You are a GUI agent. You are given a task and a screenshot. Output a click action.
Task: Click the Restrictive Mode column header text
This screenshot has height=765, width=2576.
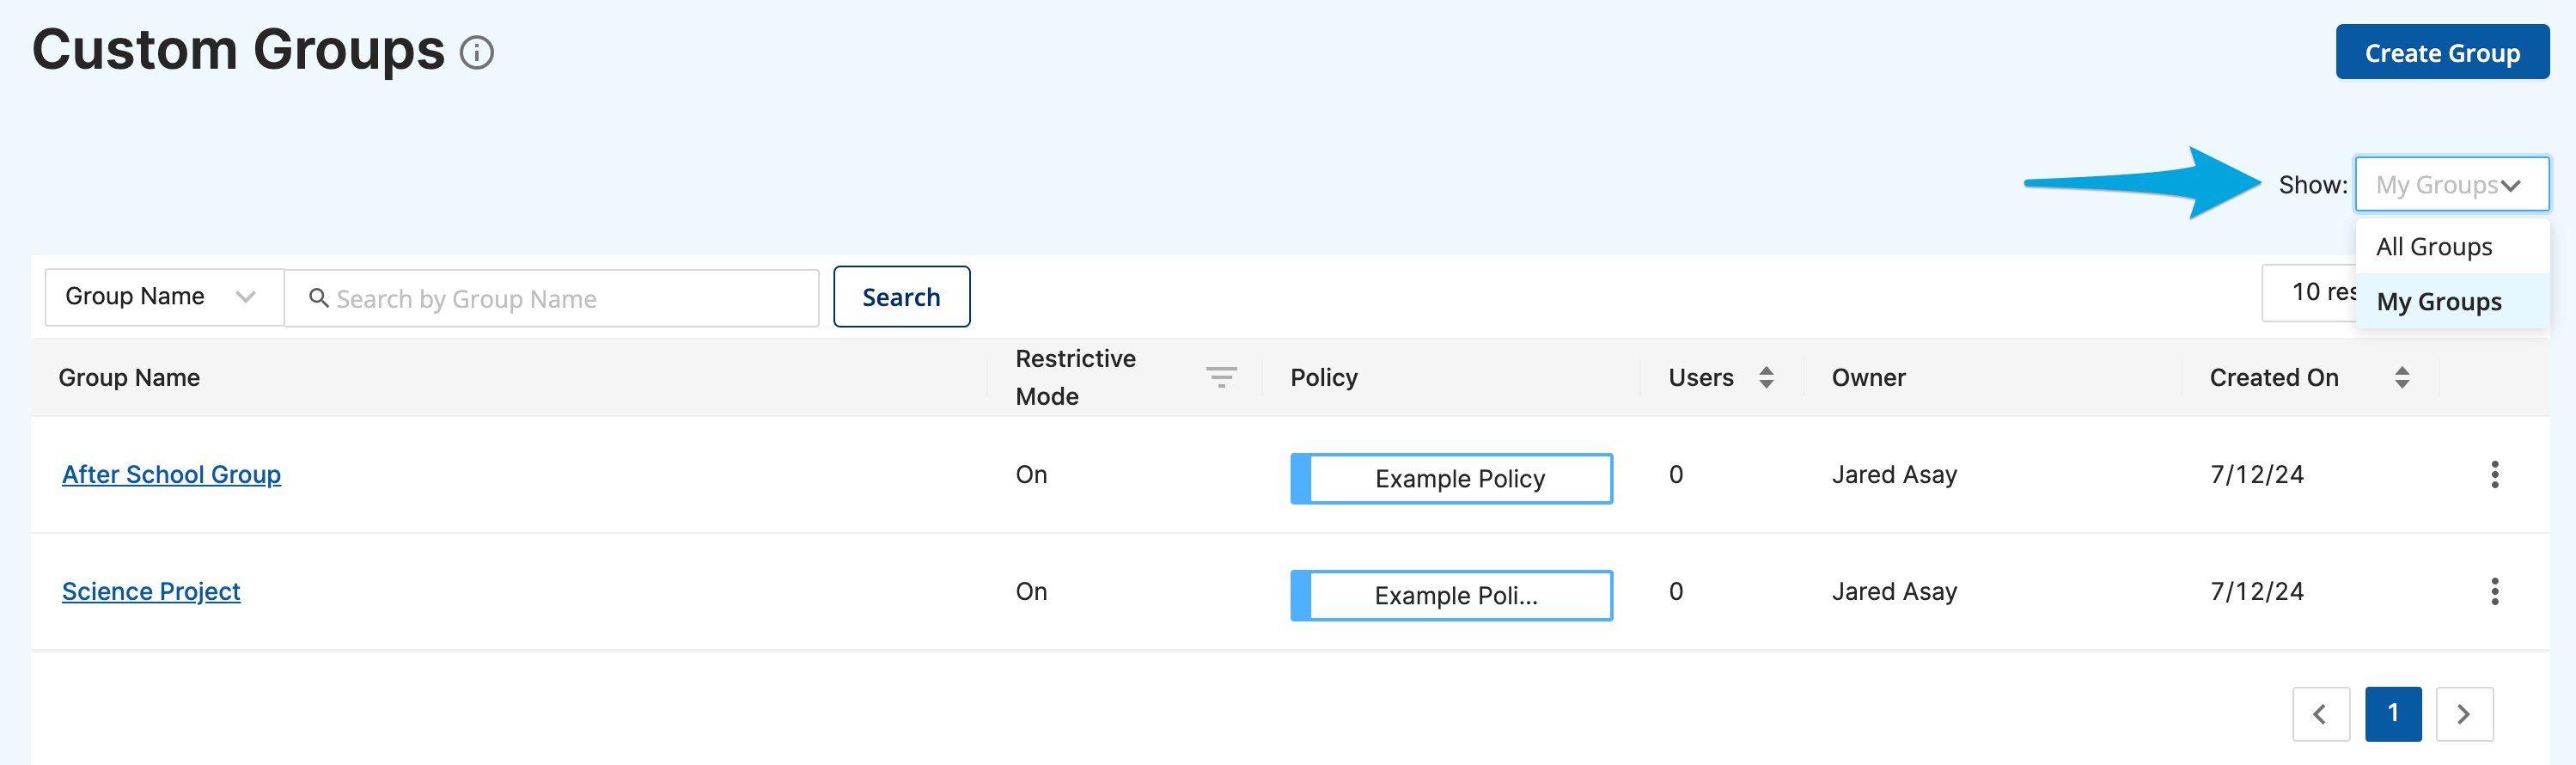[x=1075, y=377]
